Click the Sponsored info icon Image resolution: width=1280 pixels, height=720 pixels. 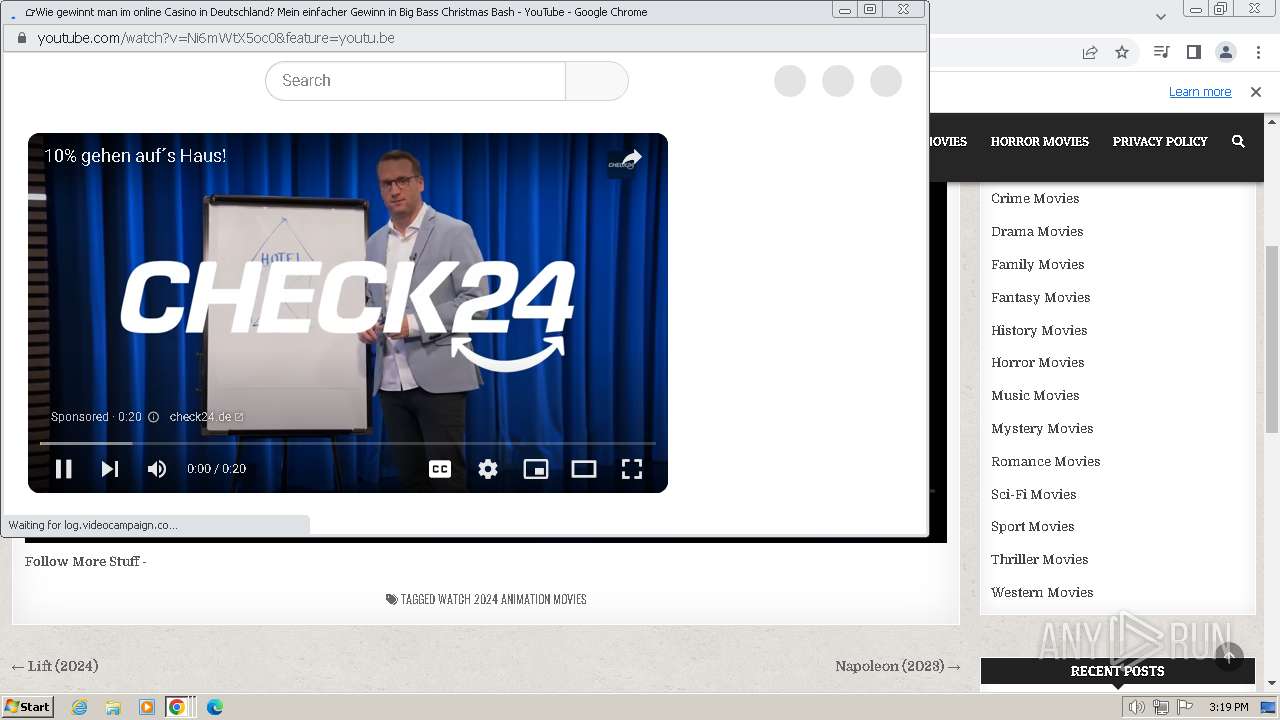pyautogui.click(x=153, y=417)
